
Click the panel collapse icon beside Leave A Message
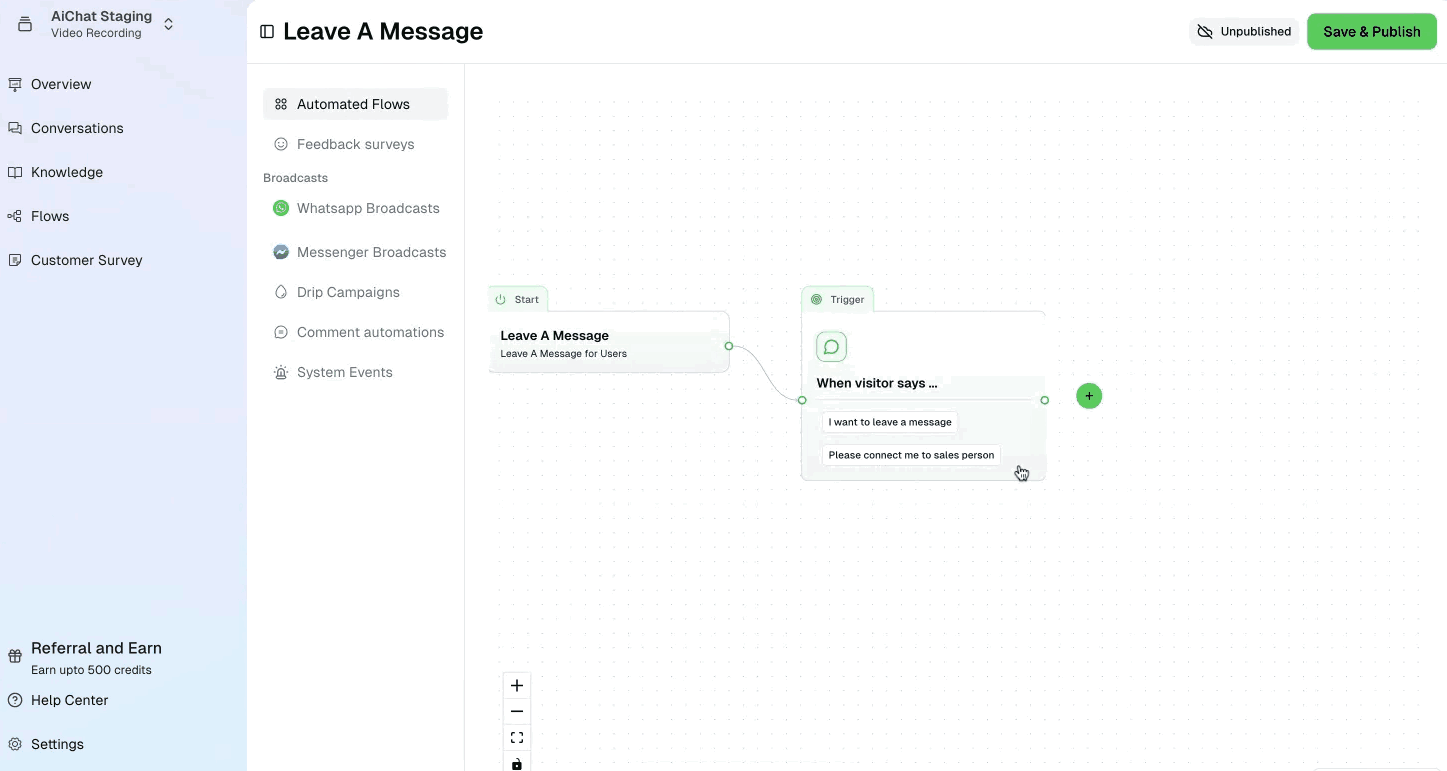tap(266, 31)
